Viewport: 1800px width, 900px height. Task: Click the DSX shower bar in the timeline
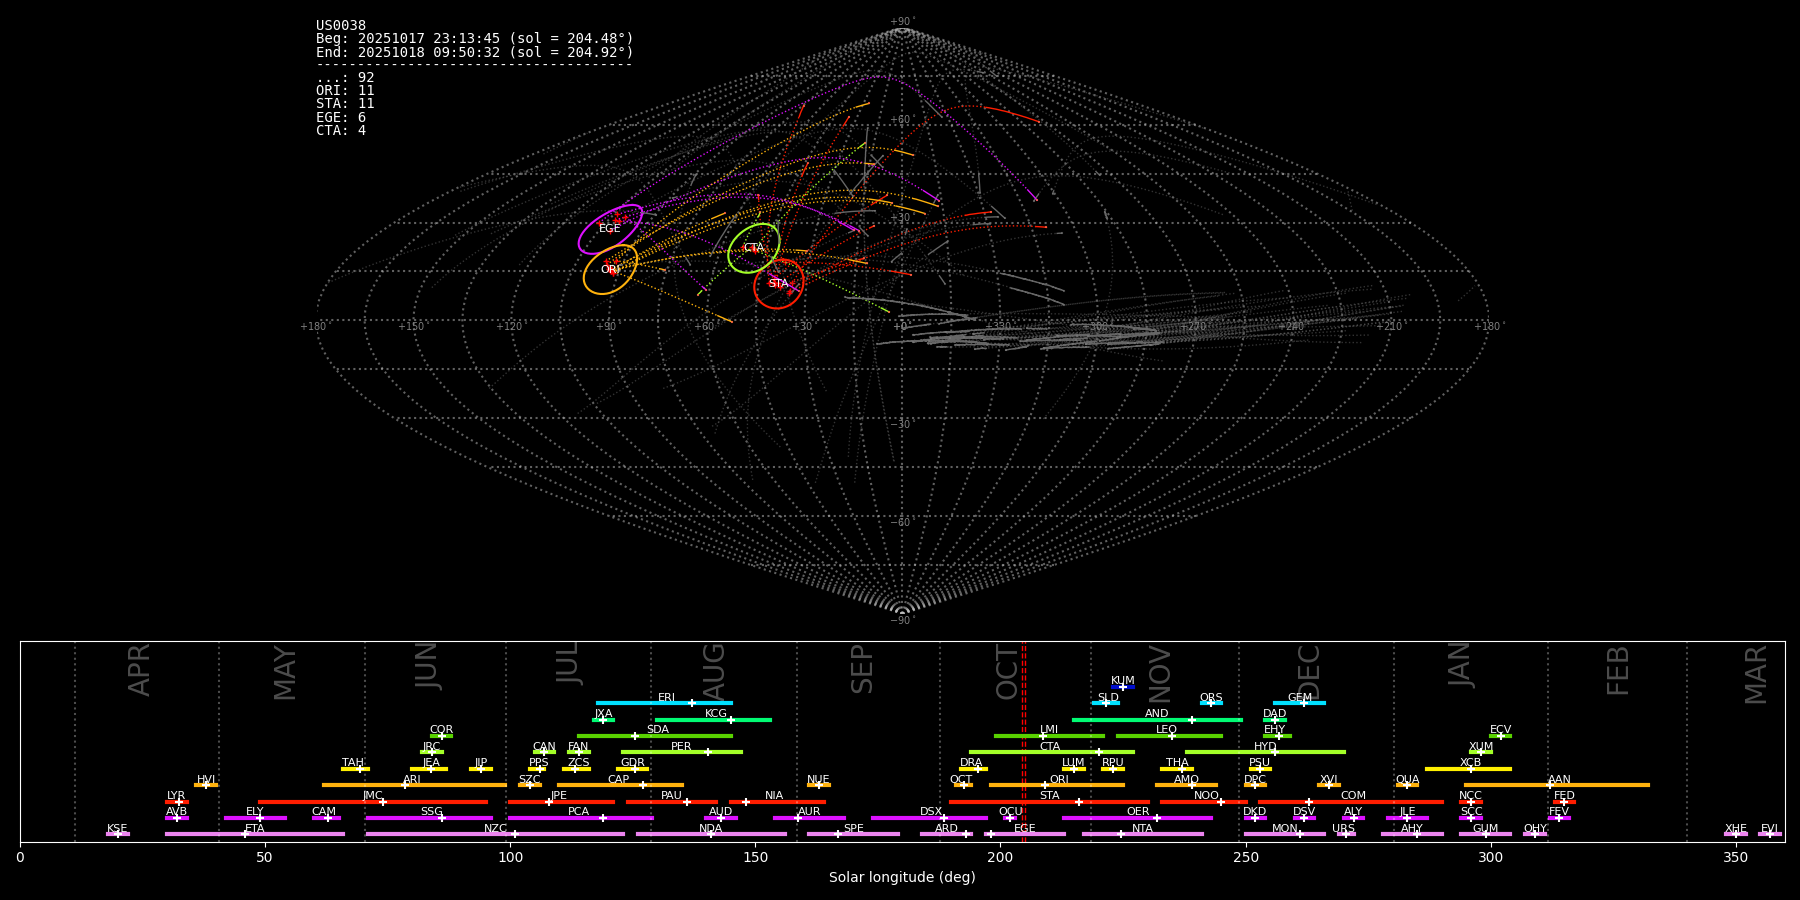coord(929,818)
